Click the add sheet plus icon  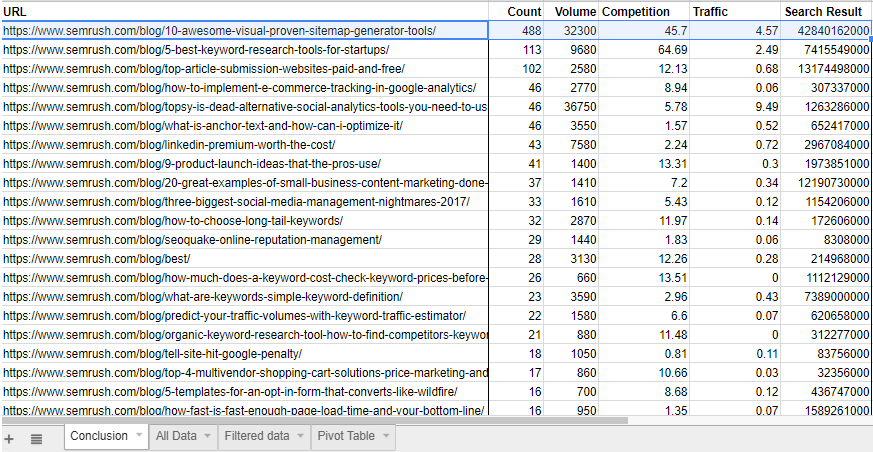point(10,438)
